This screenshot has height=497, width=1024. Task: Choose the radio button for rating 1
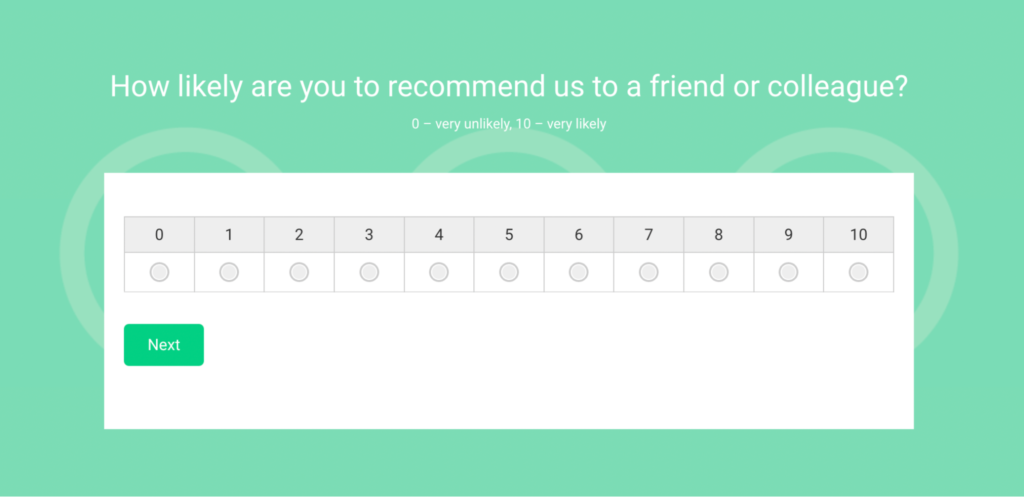(229, 272)
